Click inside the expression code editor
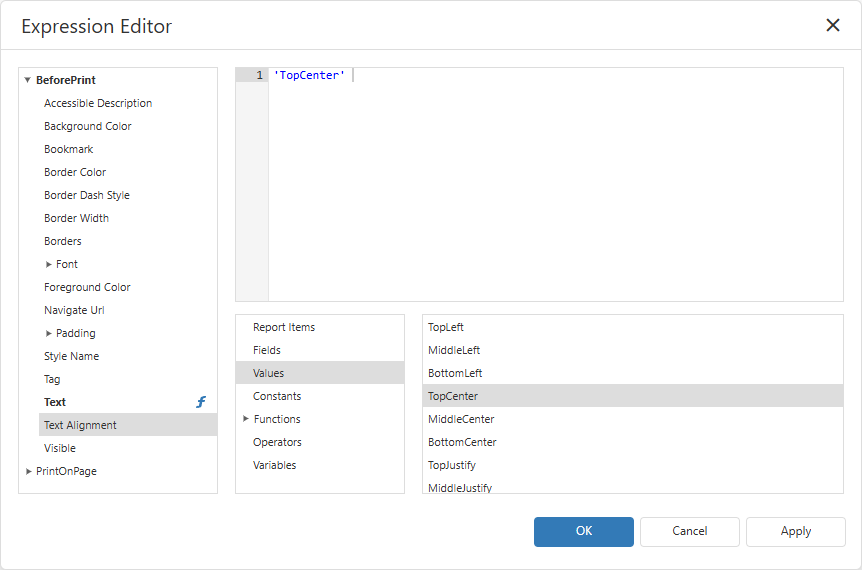 tap(555, 187)
